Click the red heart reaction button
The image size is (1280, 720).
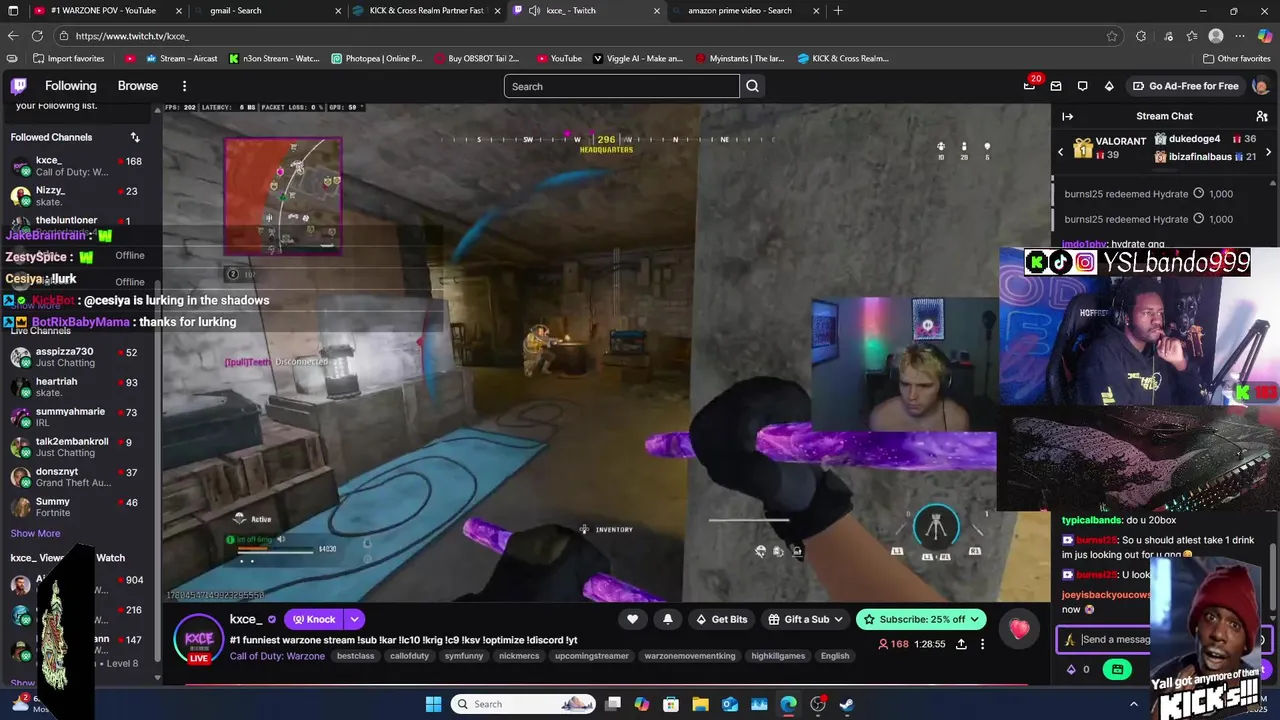(1019, 629)
